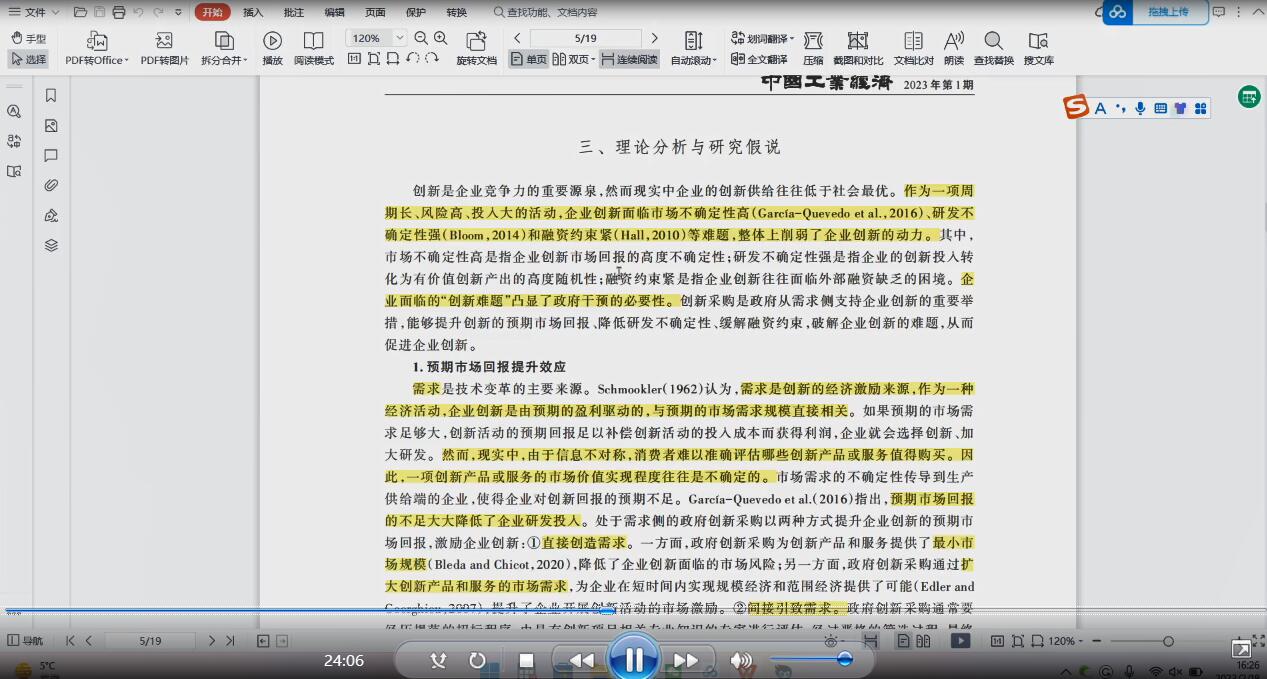The image size is (1267, 679).
Task: Click the green spreadsheet floating icon
Action: point(1248,96)
